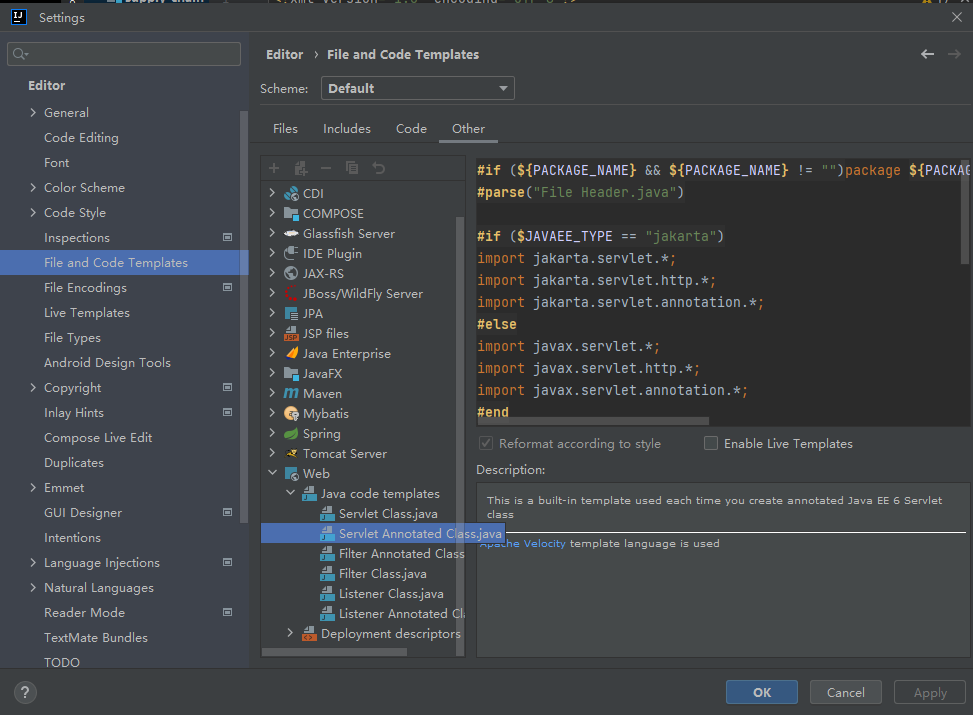Click the Create Template plus icon
This screenshot has width=973, height=715.
(274, 168)
